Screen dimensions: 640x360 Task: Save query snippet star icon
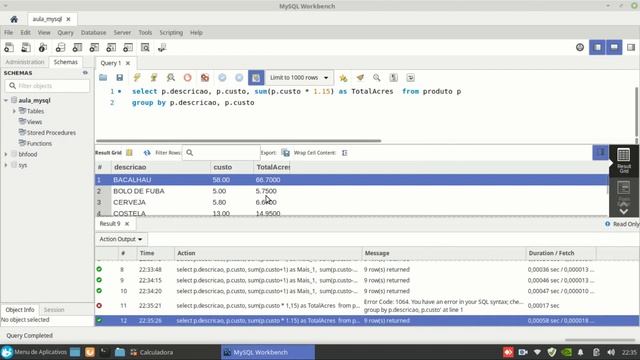[x=343, y=78]
